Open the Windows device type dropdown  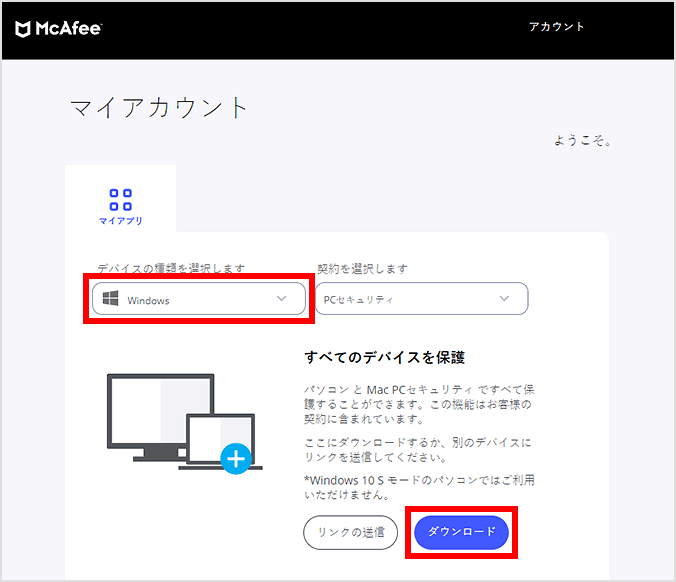click(199, 299)
